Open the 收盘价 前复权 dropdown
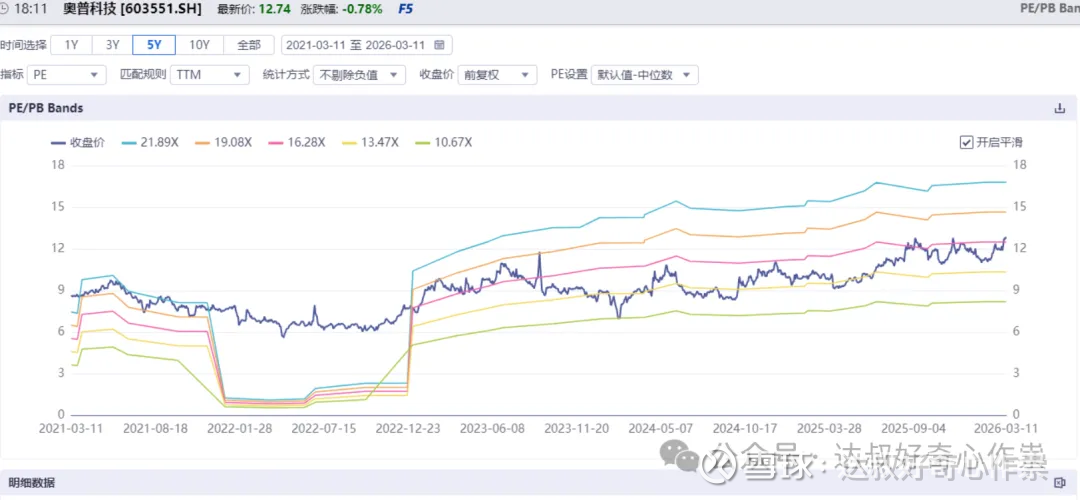The image size is (1080, 500). pyautogui.click(x=497, y=75)
